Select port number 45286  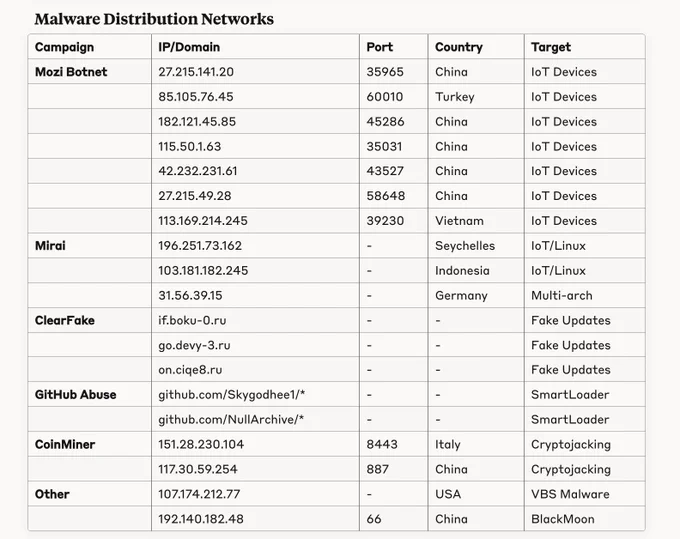[x=385, y=121]
